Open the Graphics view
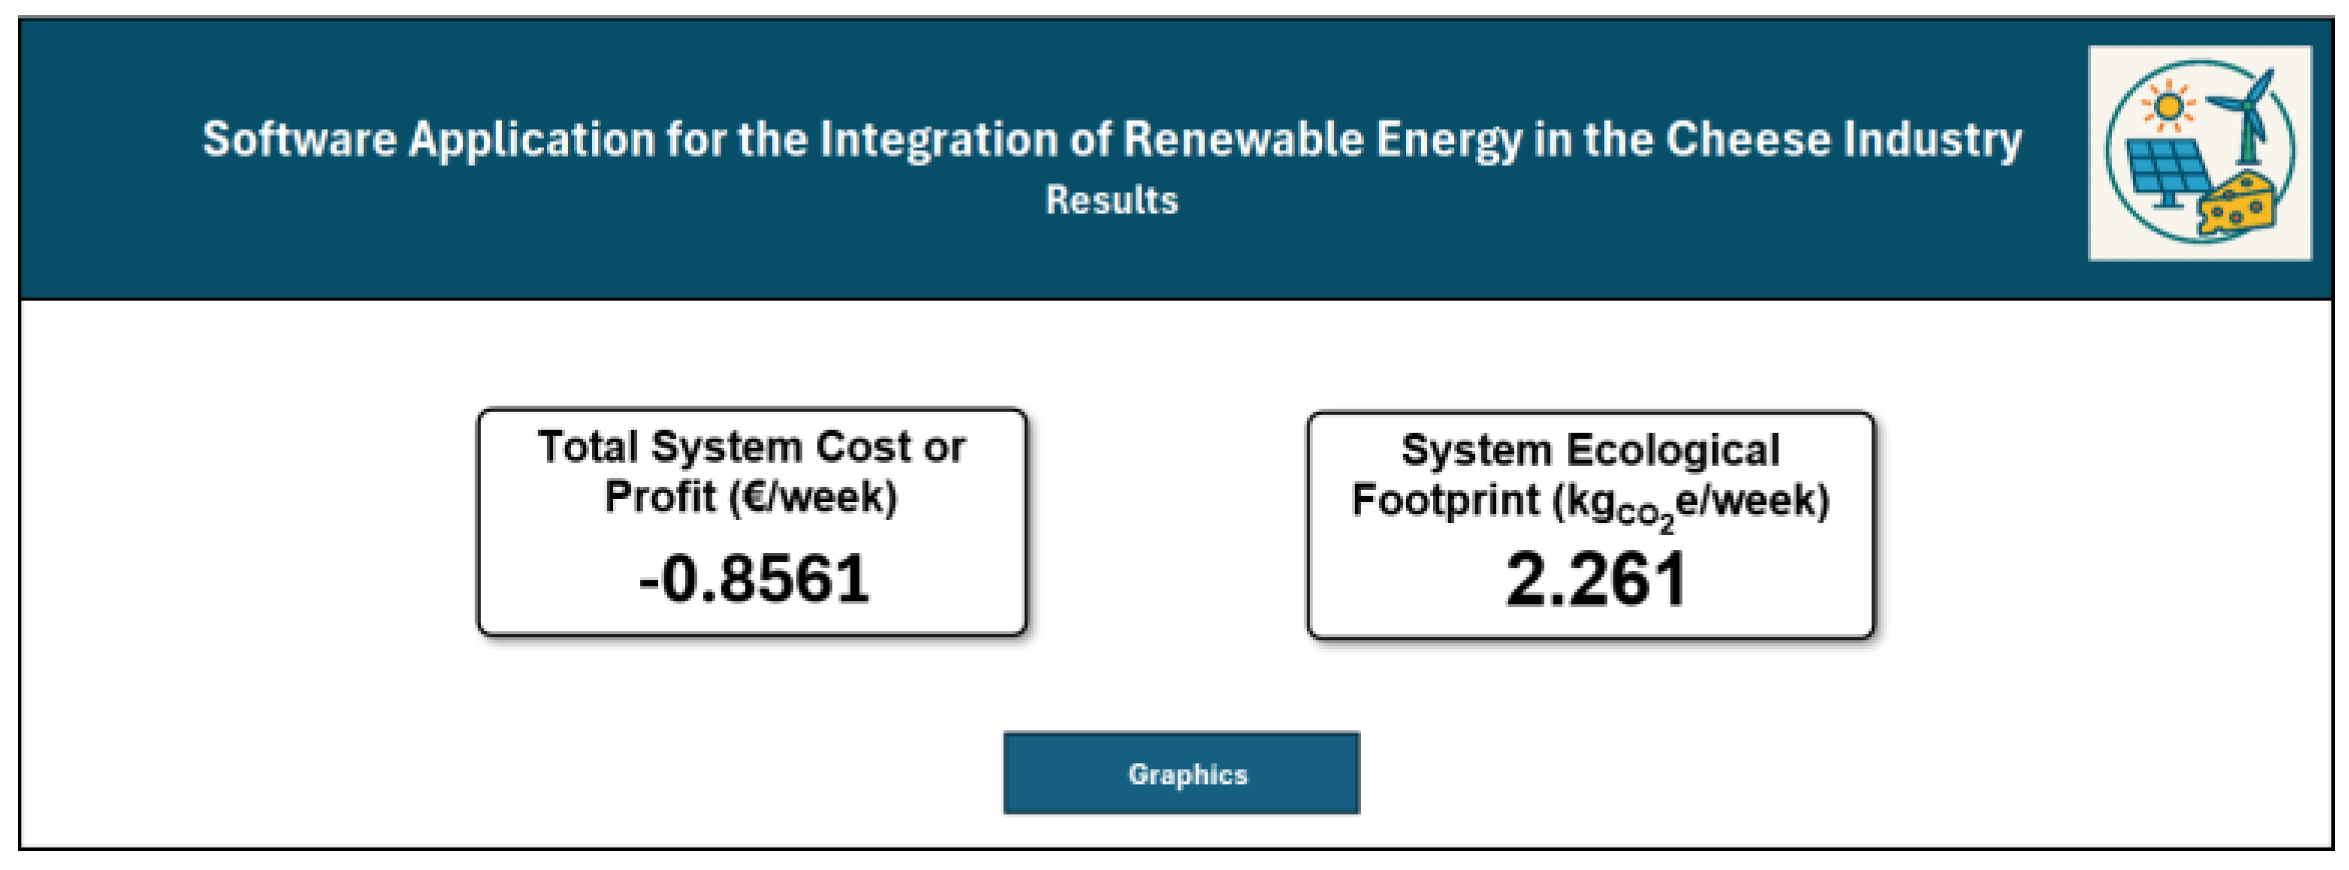 point(1181,773)
